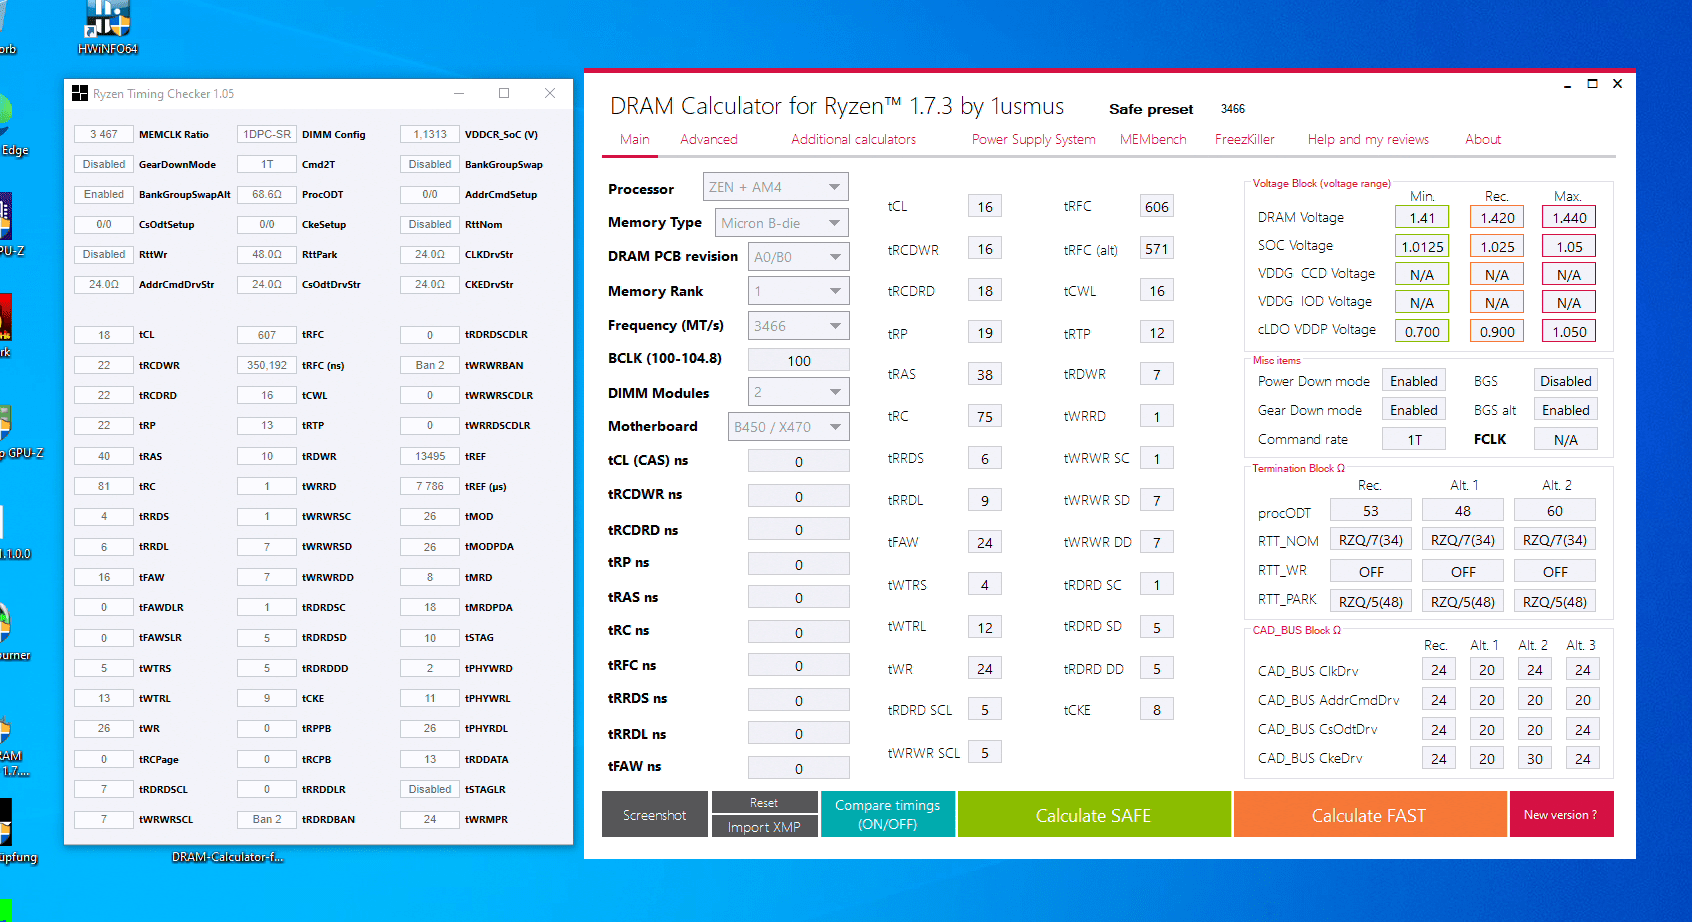Select the tRFC value 606 in DRAM Calculator
1692x922 pixels.
1157,206
